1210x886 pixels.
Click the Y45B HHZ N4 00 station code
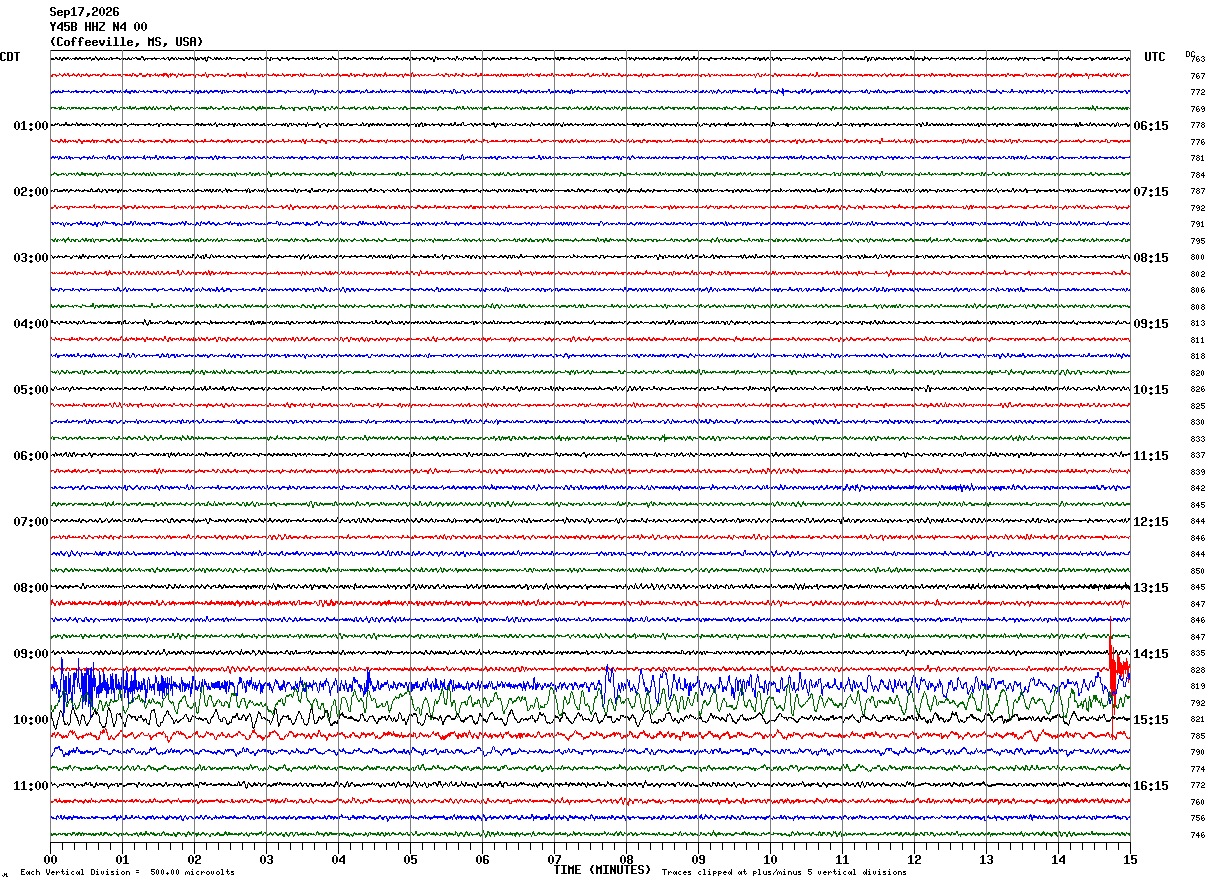click(98, 27)
